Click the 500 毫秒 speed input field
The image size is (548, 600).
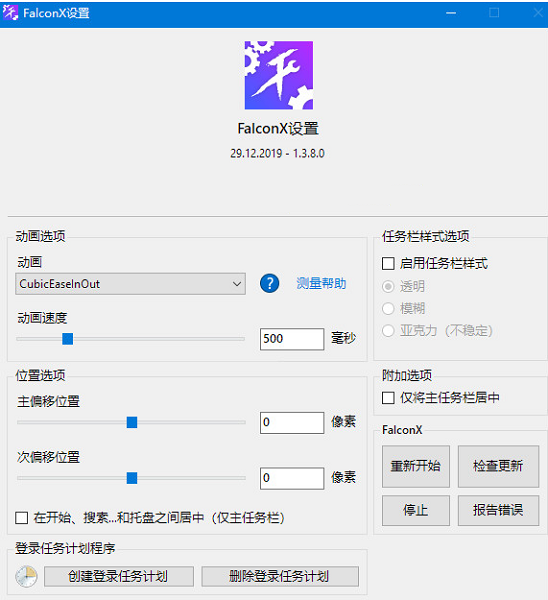coord(292,339)
